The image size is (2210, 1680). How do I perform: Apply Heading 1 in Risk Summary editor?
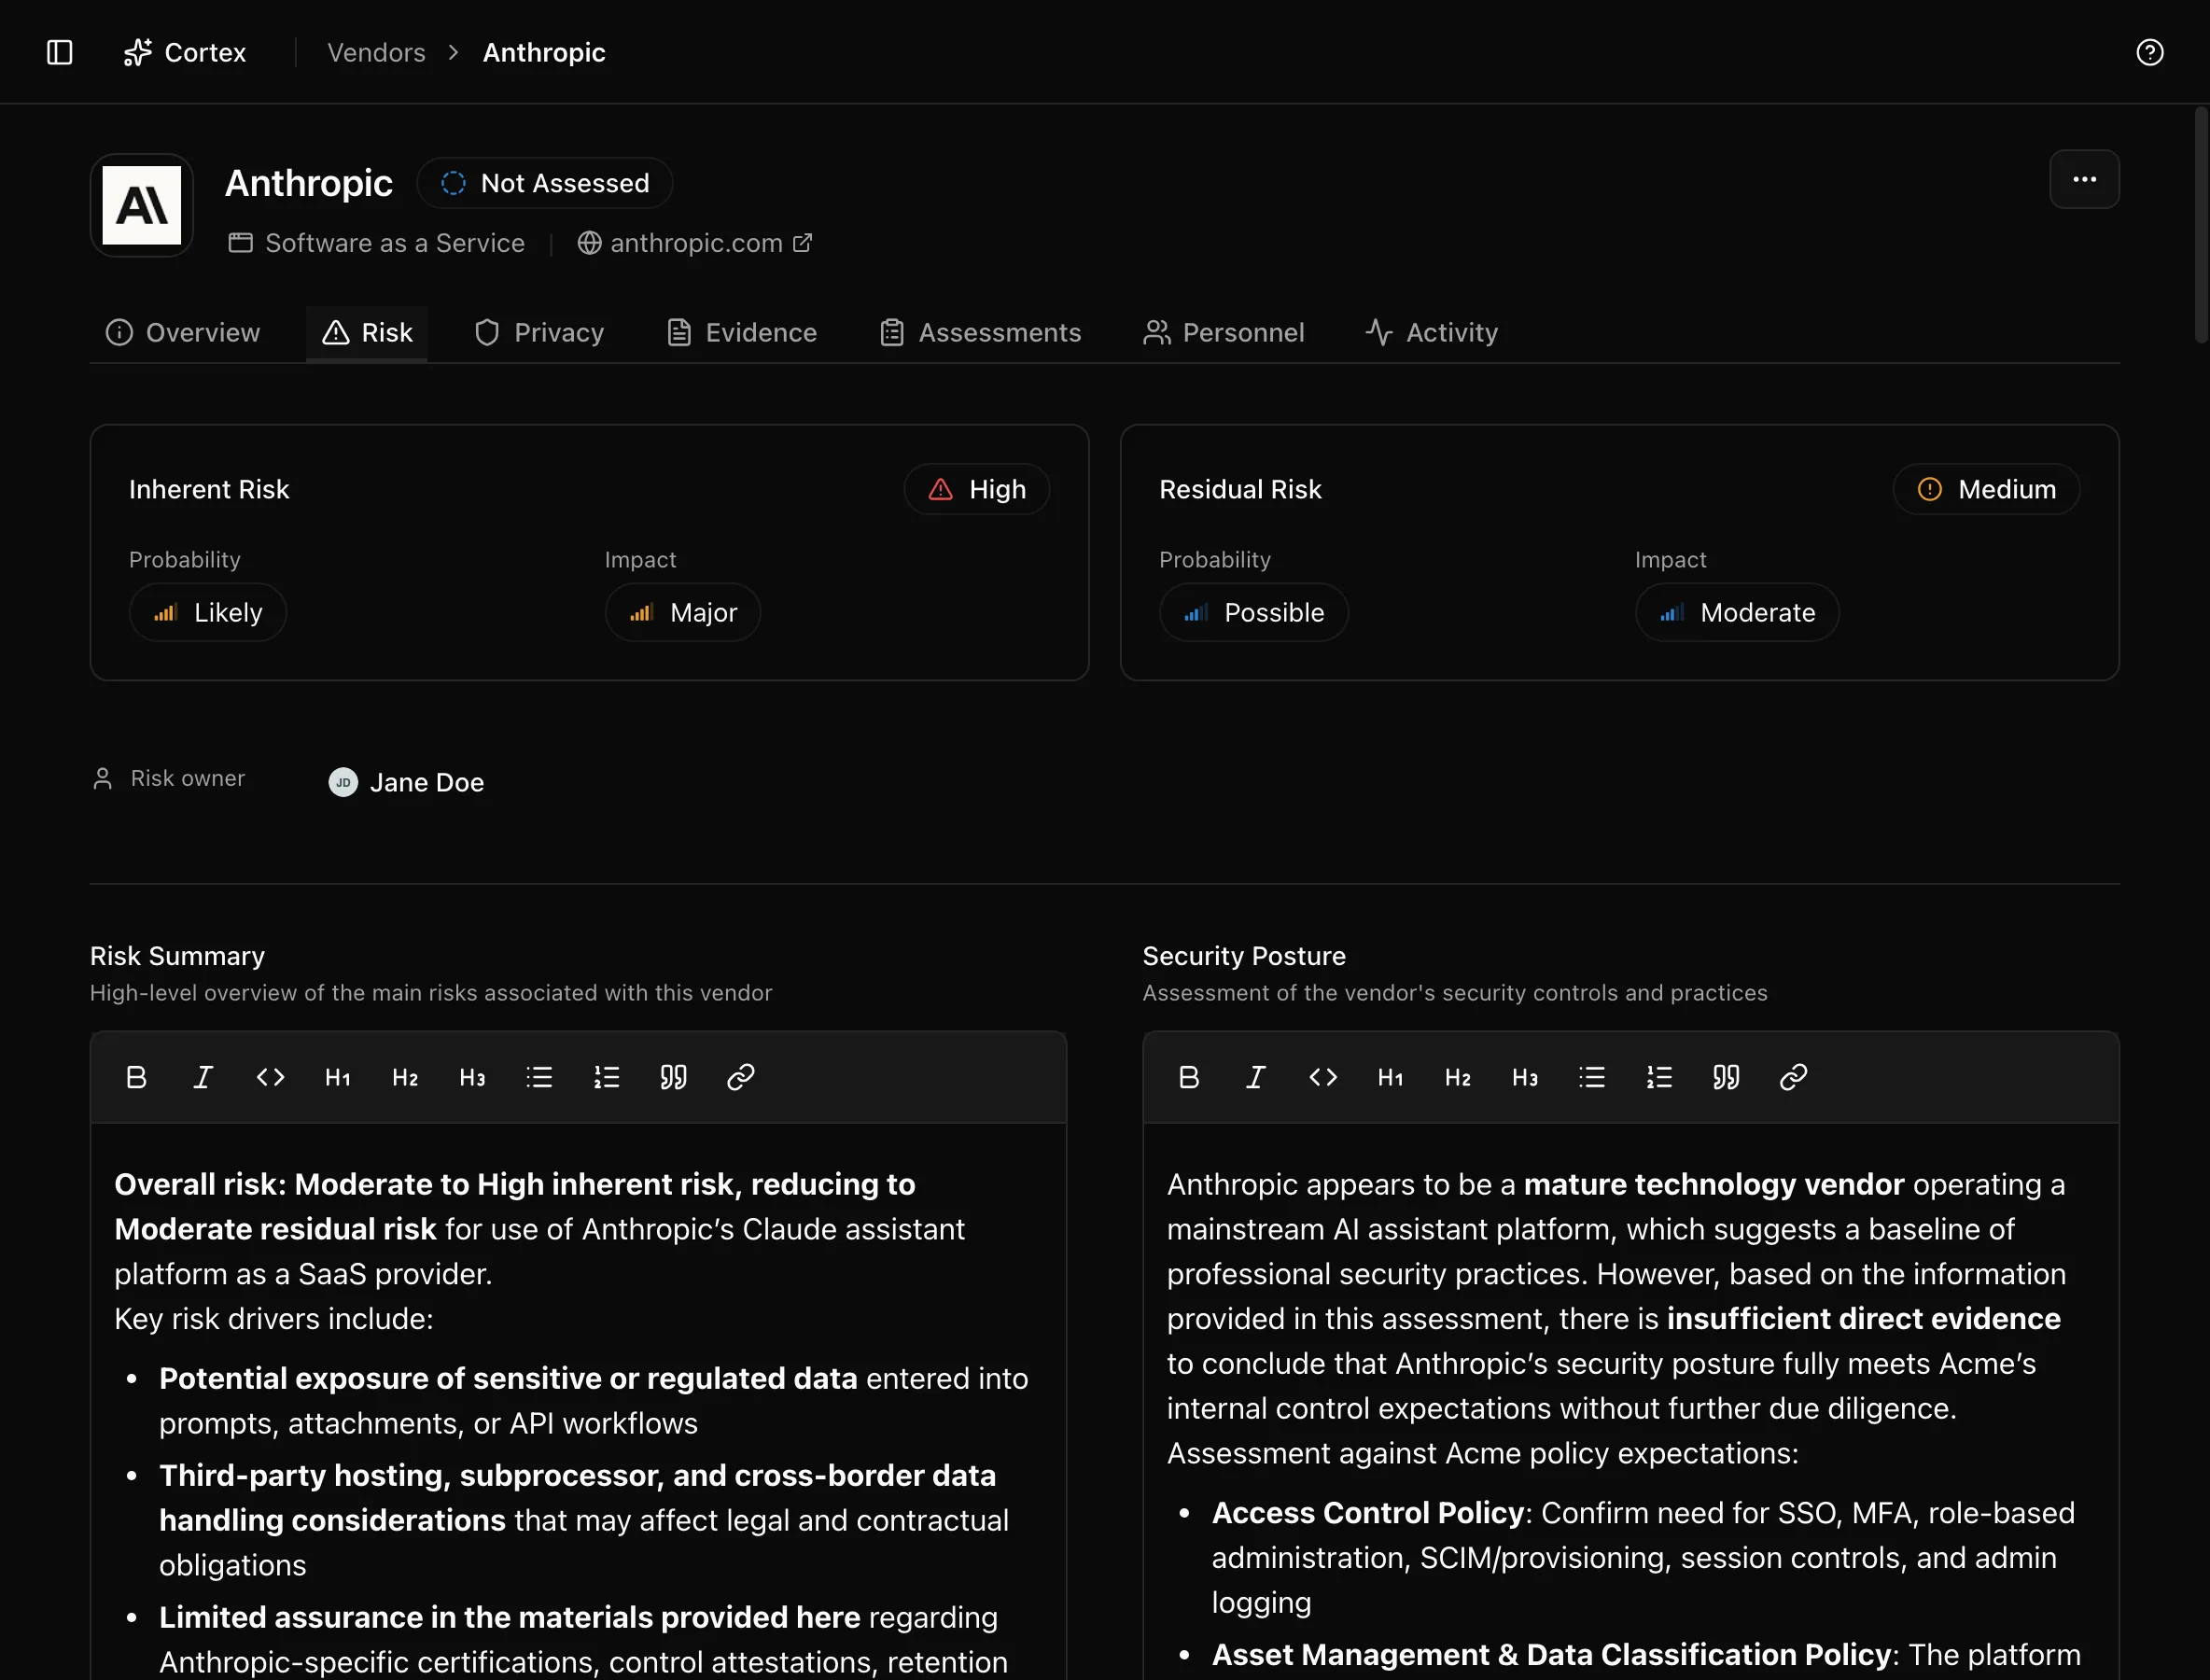(338, 1077)
